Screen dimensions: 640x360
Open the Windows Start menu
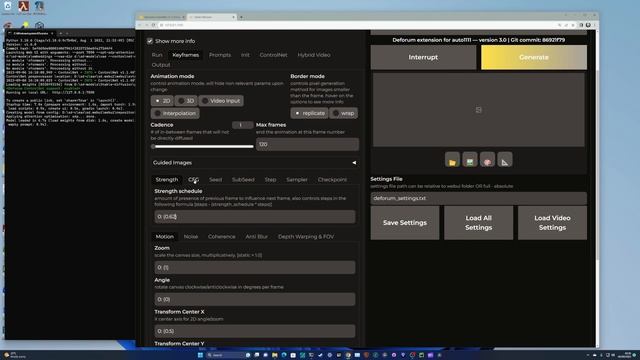click(x=200, y=355)
